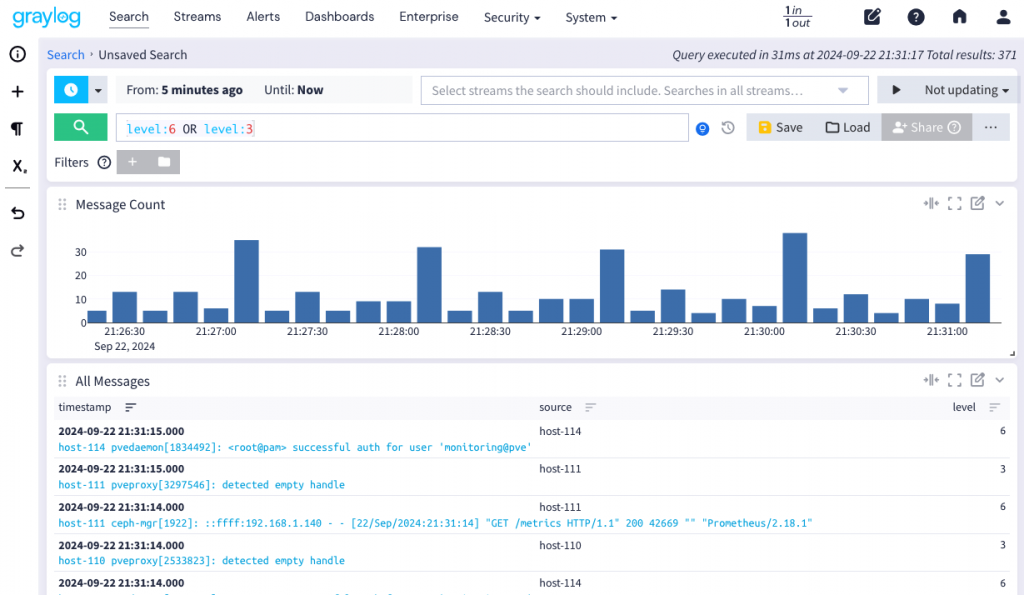Open the pvedaemon successful auth message
The height and width of the screenshot is (595, 1024).
(295, 447)
